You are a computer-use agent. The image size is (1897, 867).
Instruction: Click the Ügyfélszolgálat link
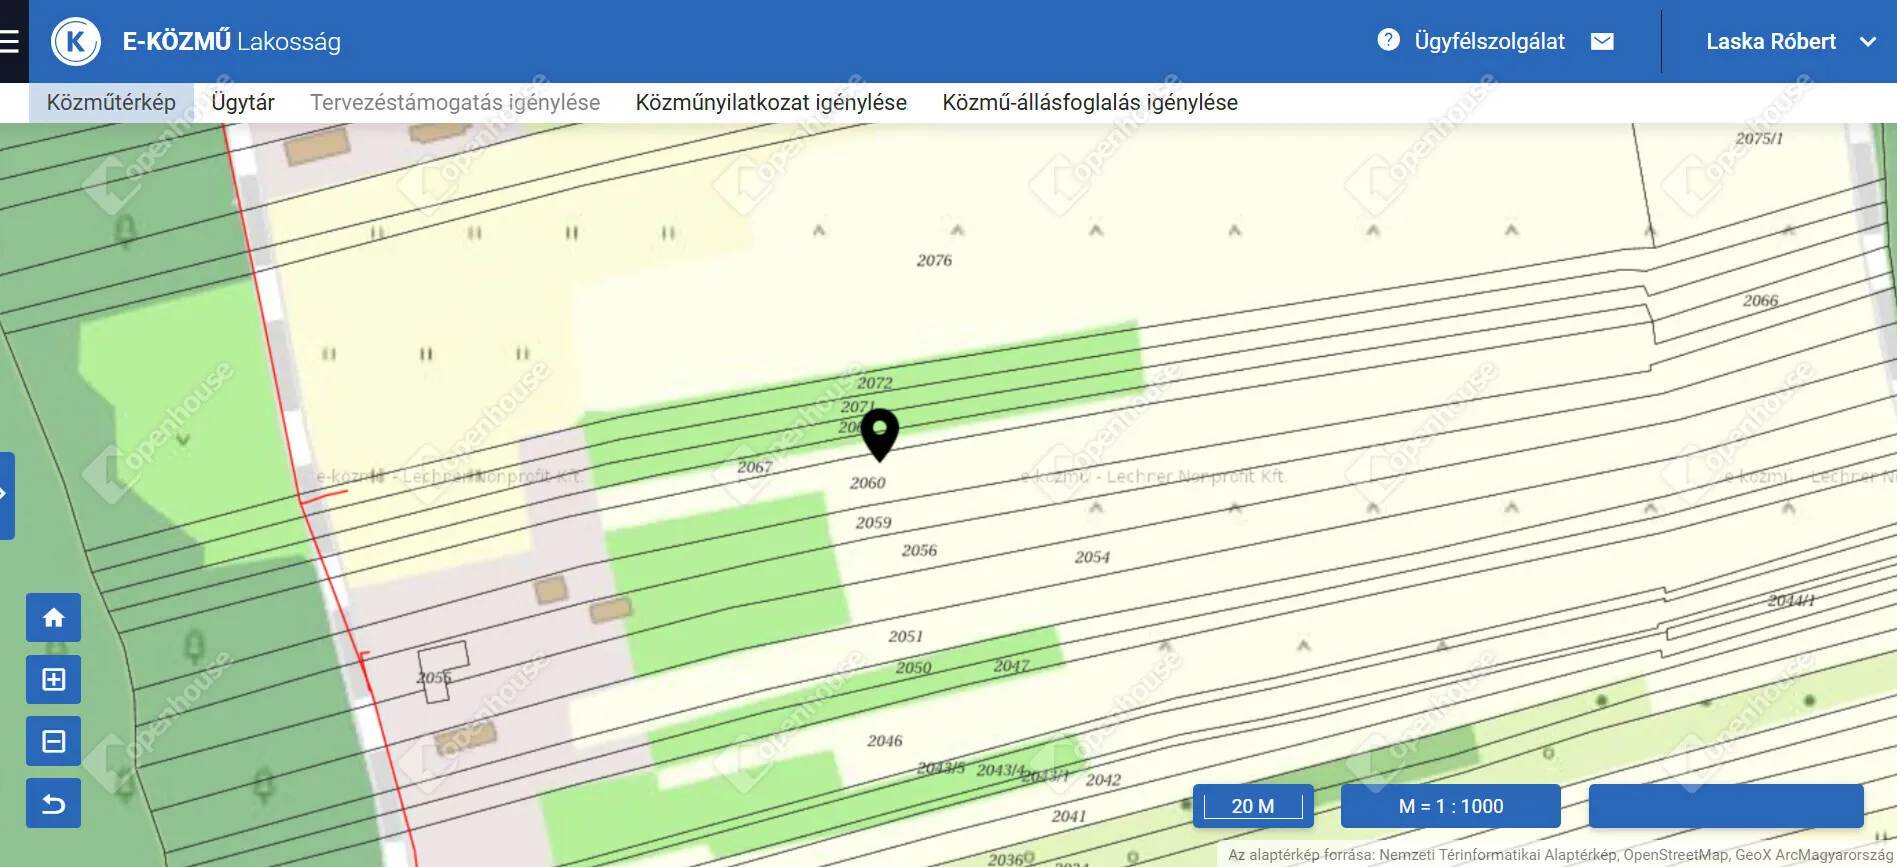click(x=1489, y=41)
